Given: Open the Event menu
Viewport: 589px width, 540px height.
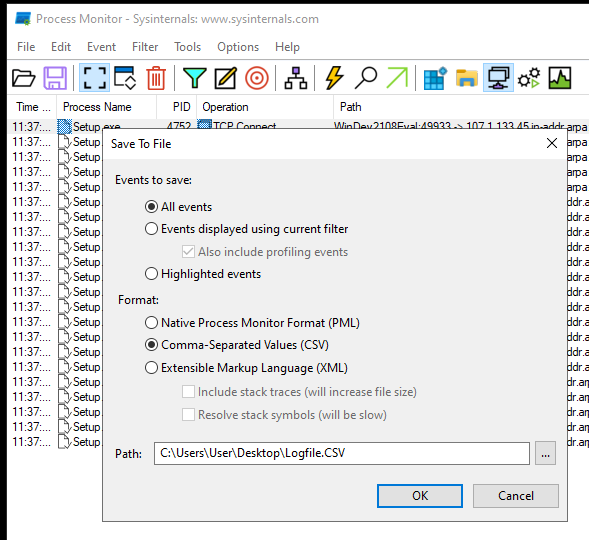Looking at the screenshot, I should click(101, 47).
